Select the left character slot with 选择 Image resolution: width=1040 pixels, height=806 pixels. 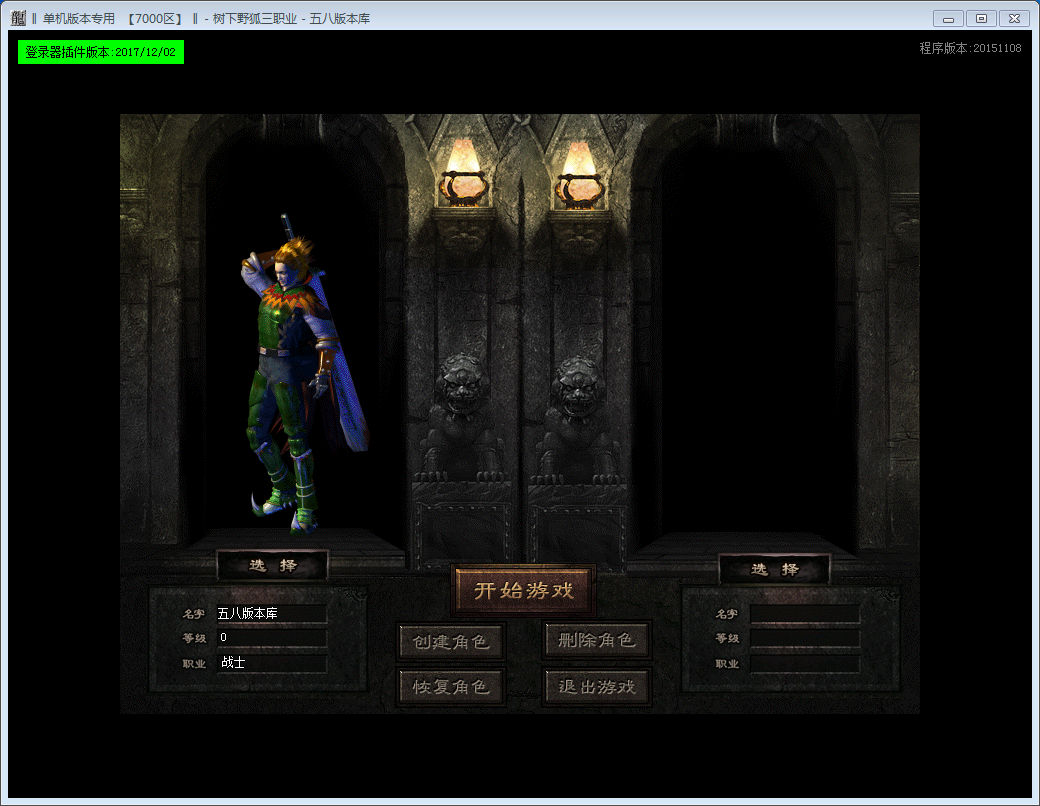point(273,566)
